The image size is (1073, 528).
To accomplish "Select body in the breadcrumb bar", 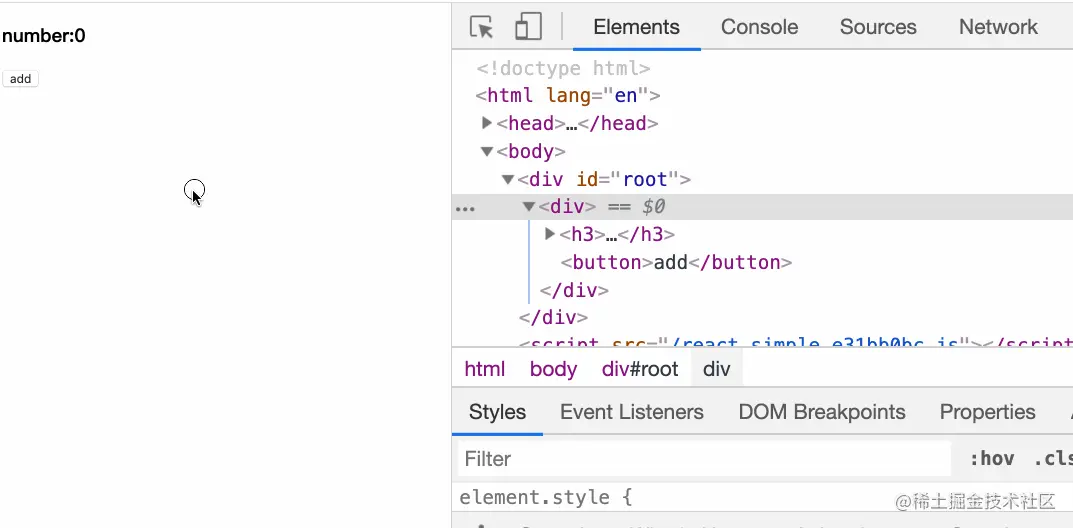I will pos(553,369).
